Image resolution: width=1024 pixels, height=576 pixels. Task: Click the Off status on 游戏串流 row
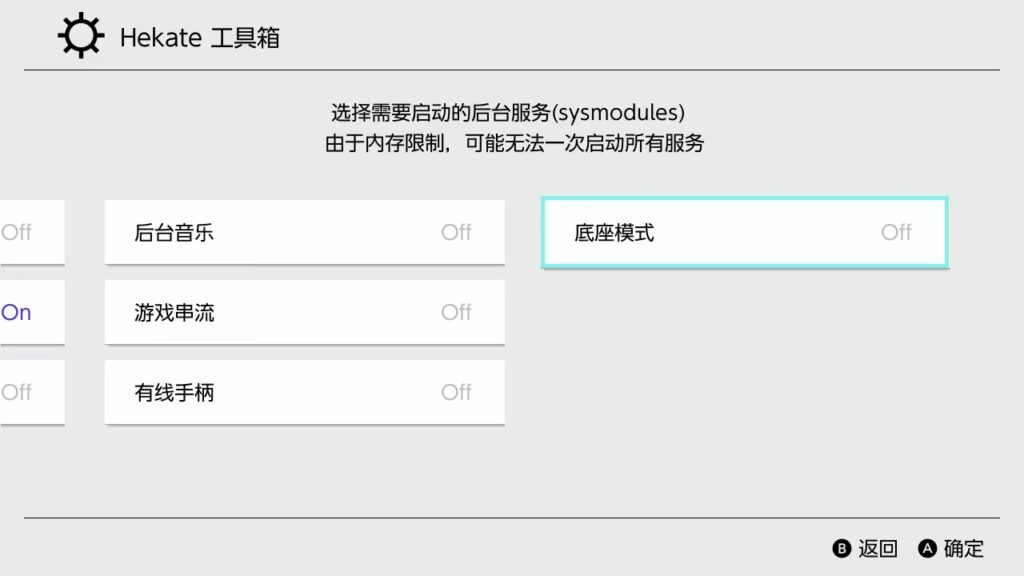point(456,312)
